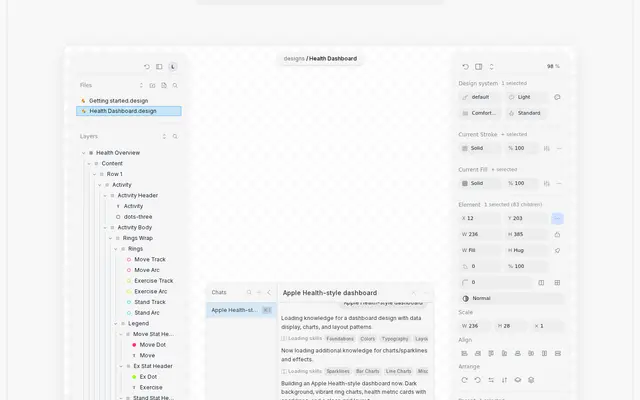Toggle the aspect ratio lock beside H 385
The width and height of the screenshot is (640, 400).
pyautogui.click(x=557, y=234)
